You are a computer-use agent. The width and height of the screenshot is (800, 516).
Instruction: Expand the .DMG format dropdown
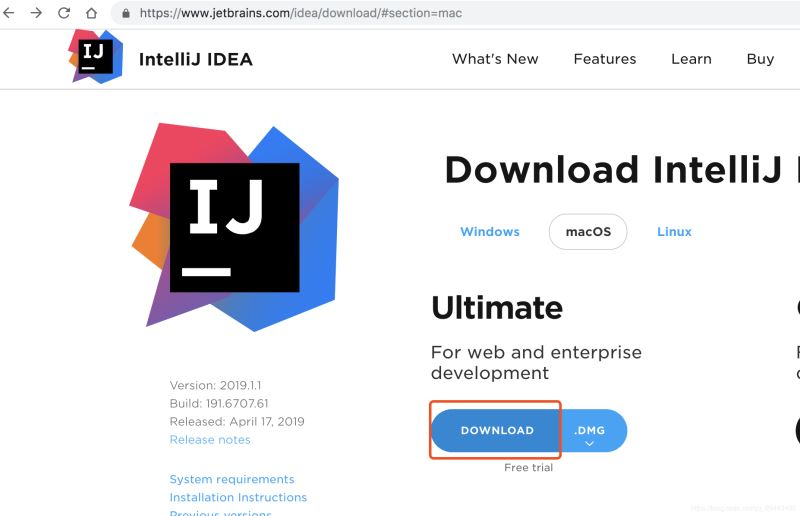coord(593,430)
